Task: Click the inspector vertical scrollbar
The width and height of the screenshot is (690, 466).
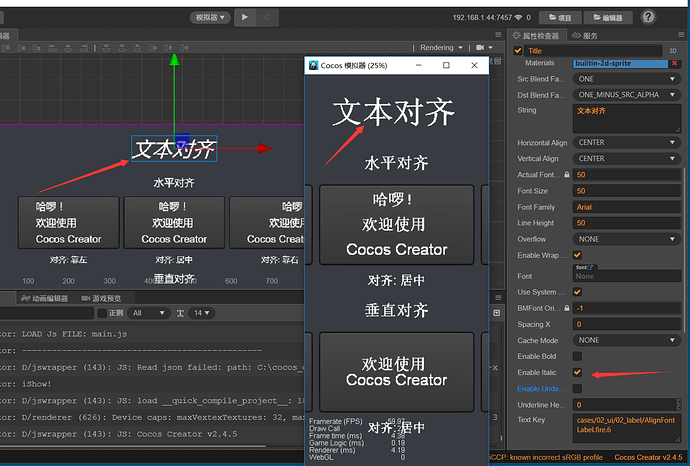Action: coord(684,250)
